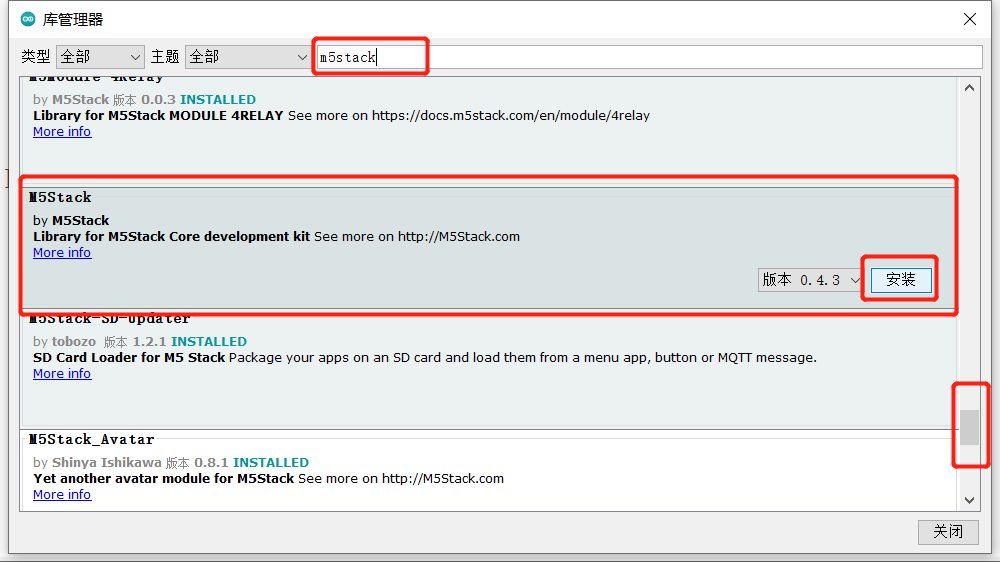This screenshot has width=1000, height=562.
Task: Expand the 版本 0.4.3 version dropdown
Action: pyautogui.click(x=810, y=281)
